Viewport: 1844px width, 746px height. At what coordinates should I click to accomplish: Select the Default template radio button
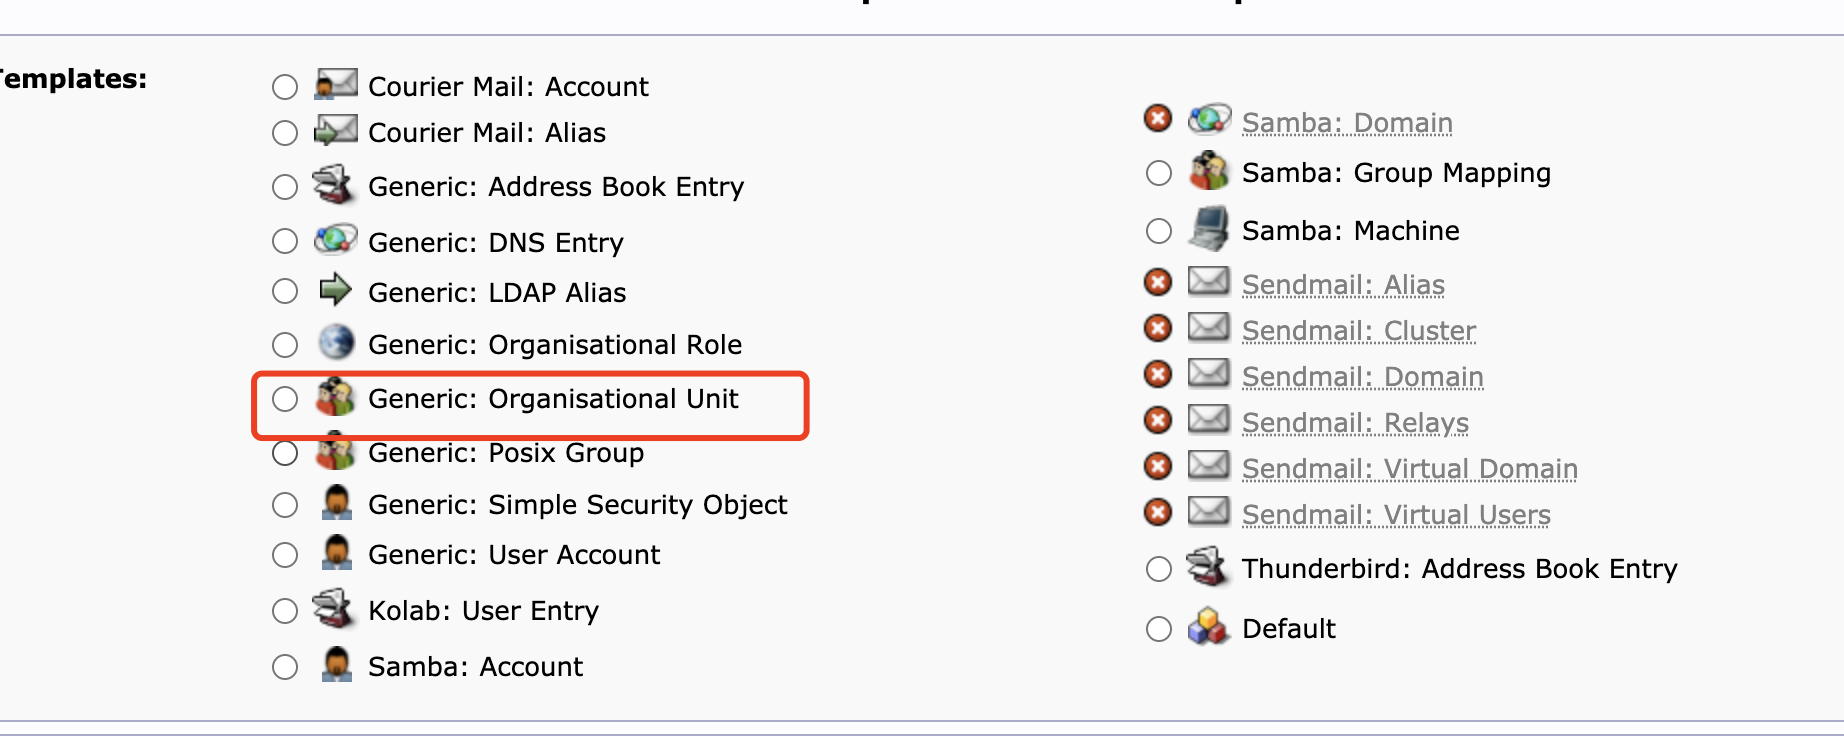1159,629
